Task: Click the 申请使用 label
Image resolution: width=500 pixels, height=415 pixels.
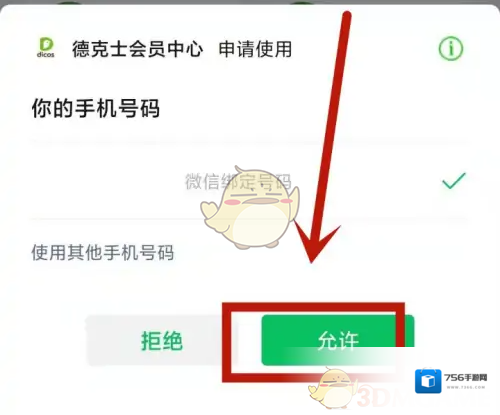Action: [255, 49]
